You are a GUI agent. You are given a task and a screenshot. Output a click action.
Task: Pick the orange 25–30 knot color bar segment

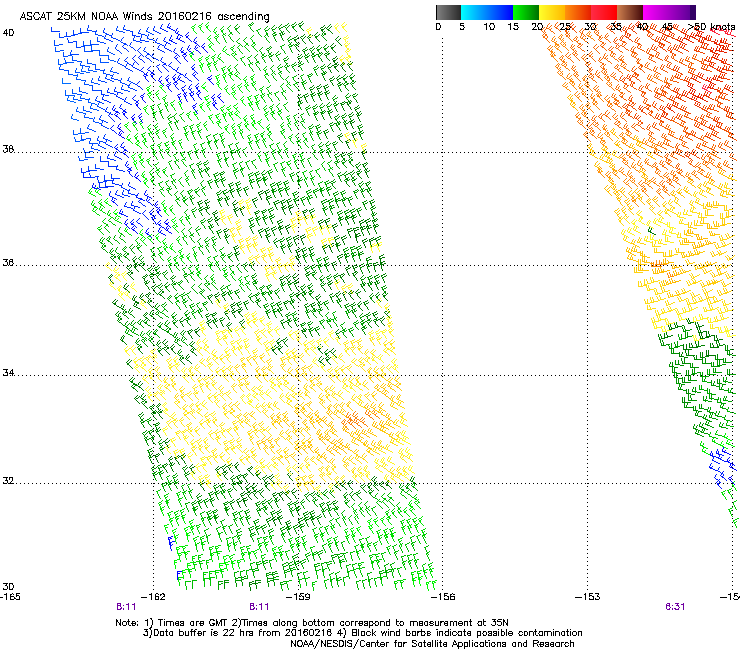coord(578,12)
